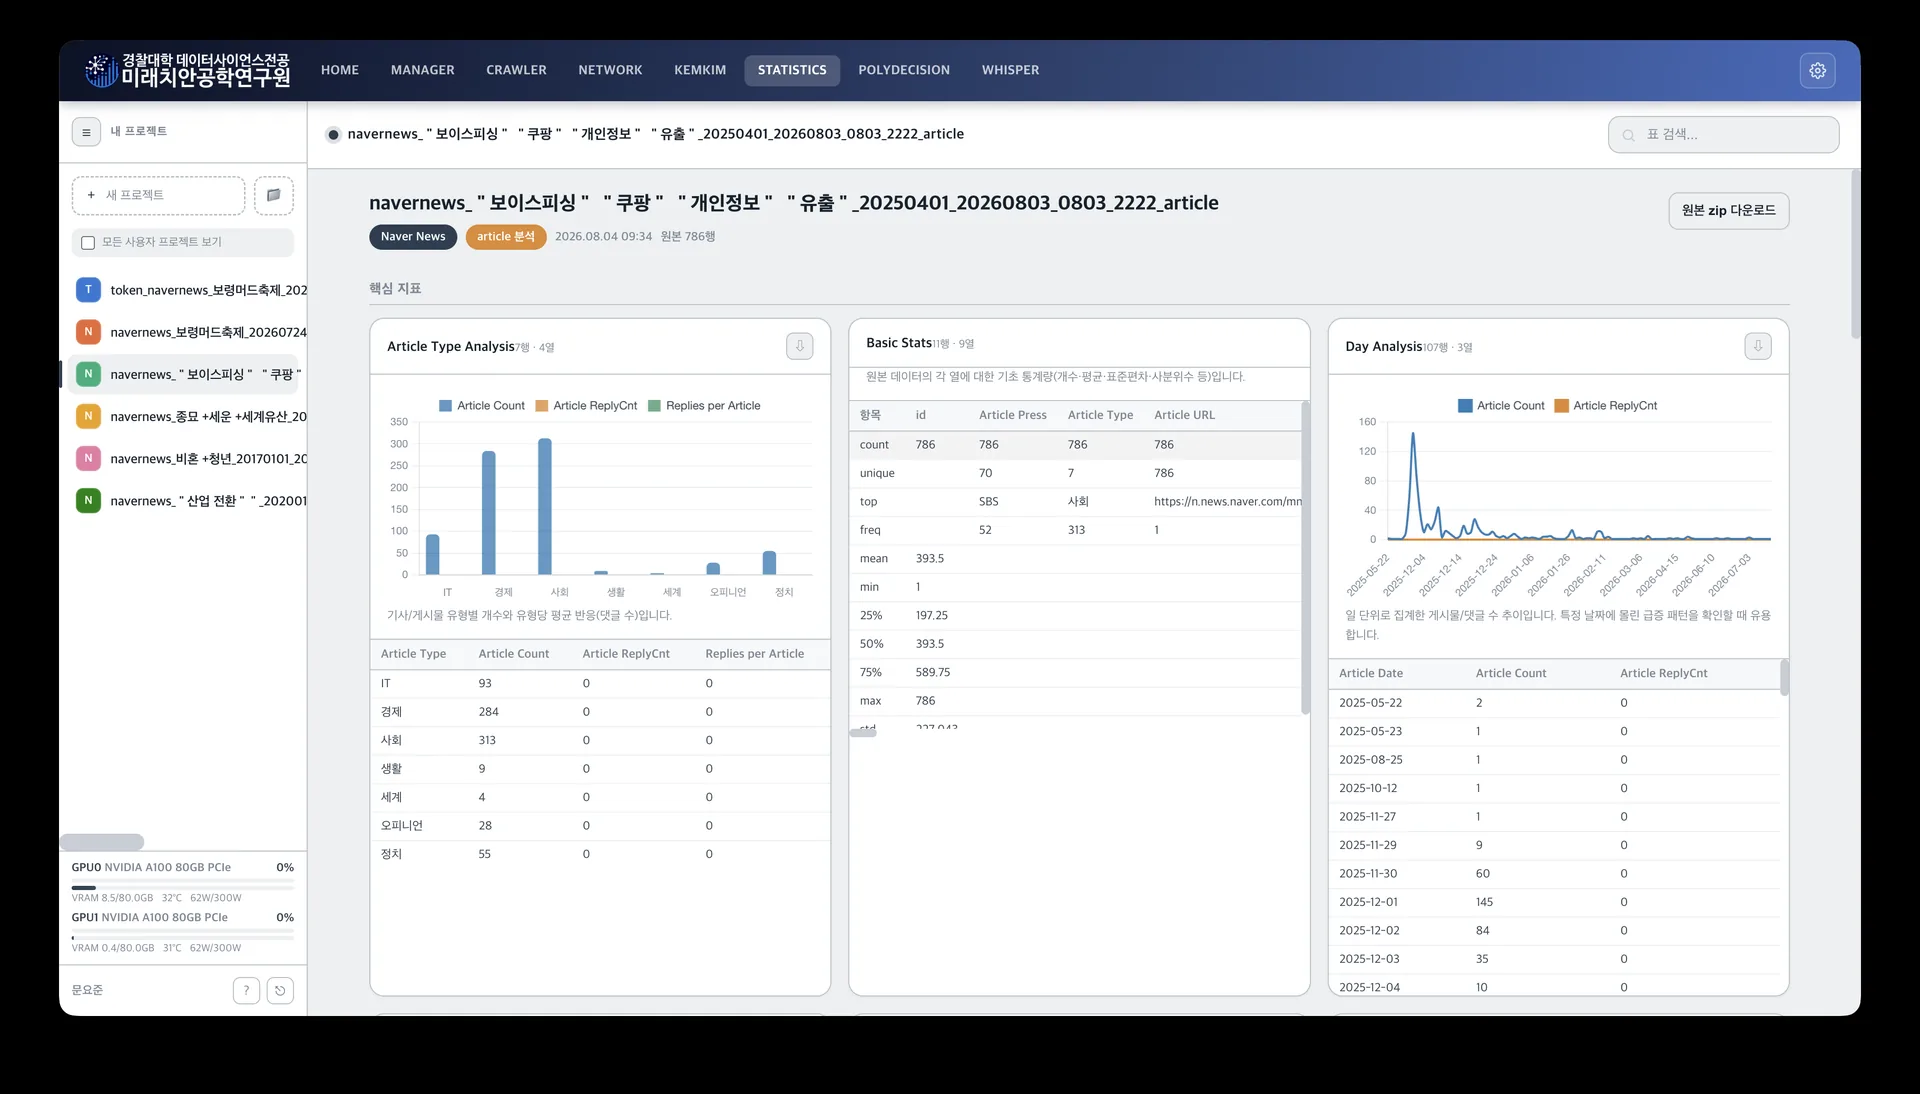The width and height of the screenshot is (1920, 1094).
Task: Click the Naver News badge
Action: pos(413,237)
